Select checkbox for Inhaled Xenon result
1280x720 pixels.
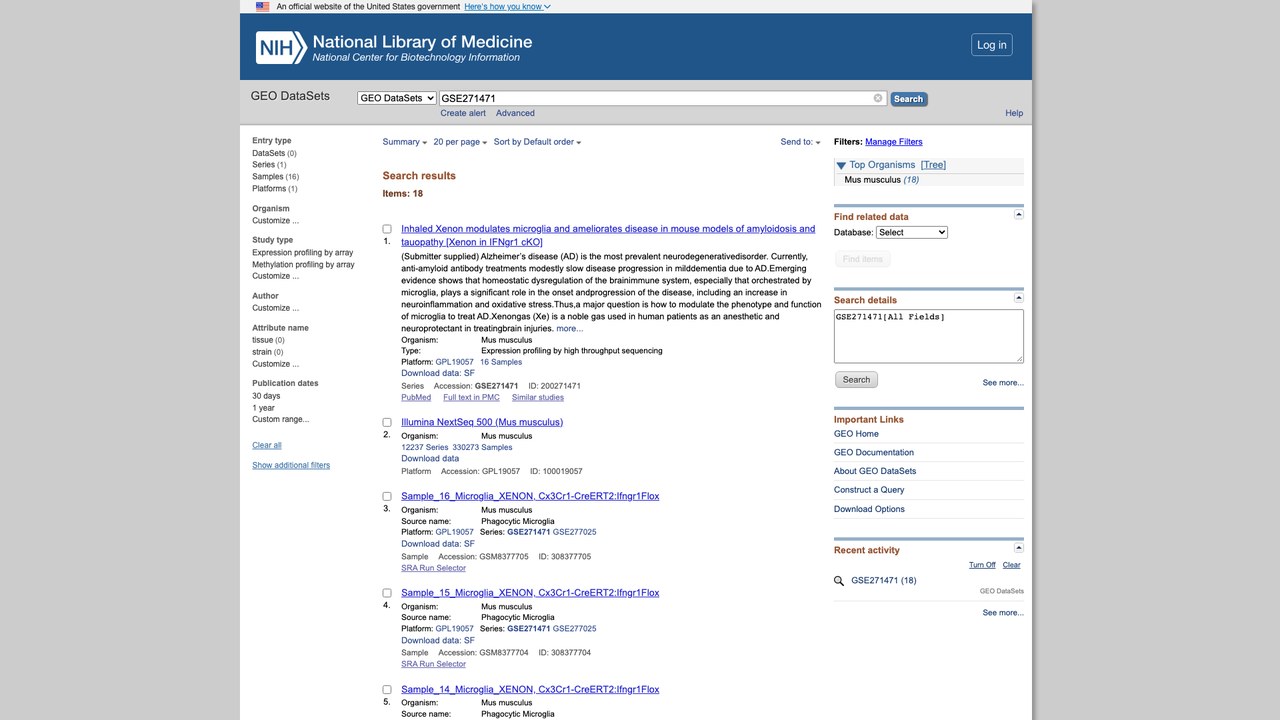387,229
